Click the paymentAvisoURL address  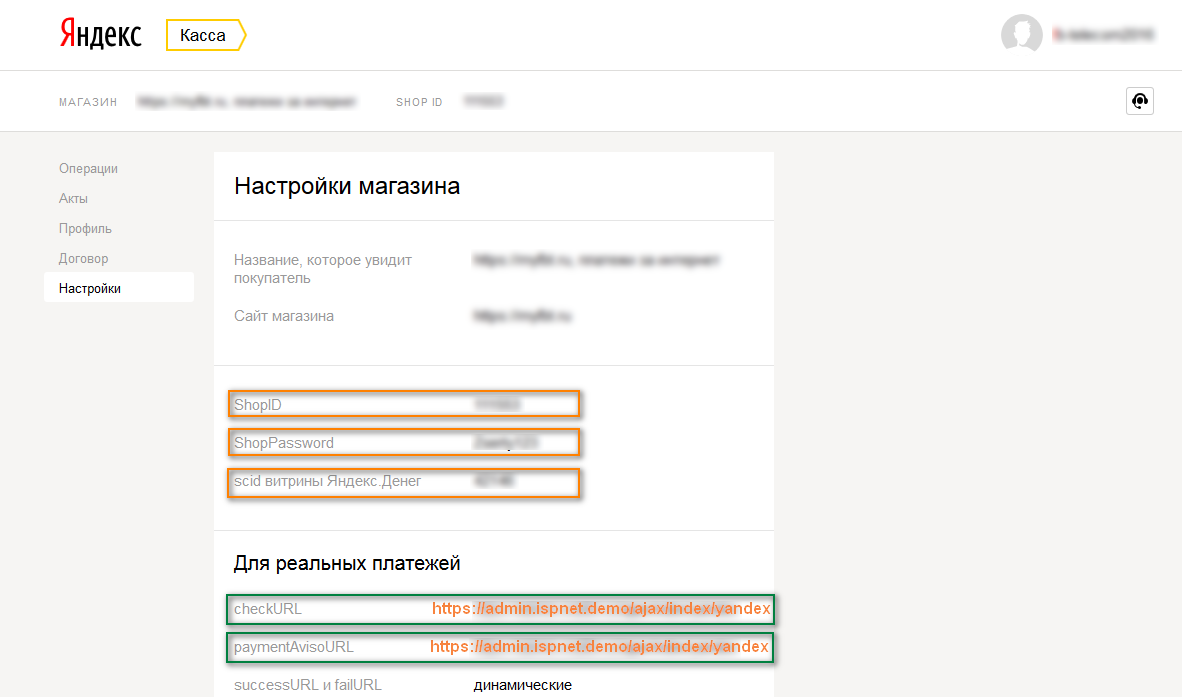point(599,647)
